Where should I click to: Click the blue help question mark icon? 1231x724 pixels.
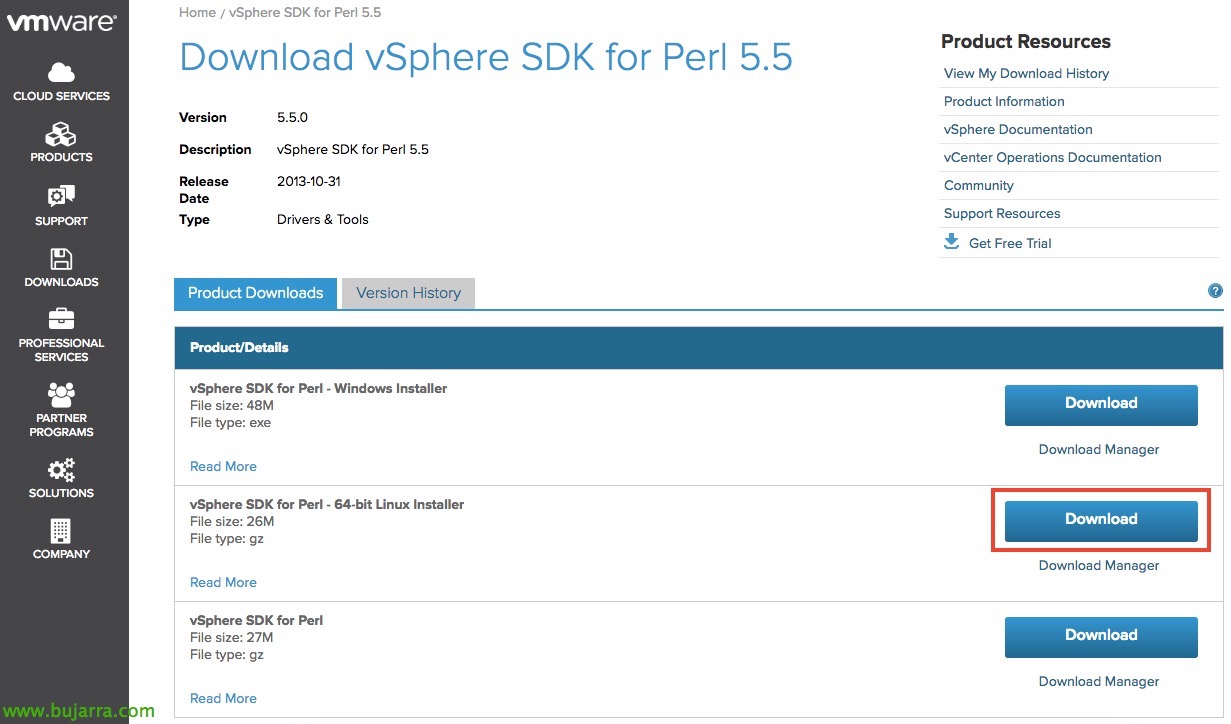click(1215, 291)
